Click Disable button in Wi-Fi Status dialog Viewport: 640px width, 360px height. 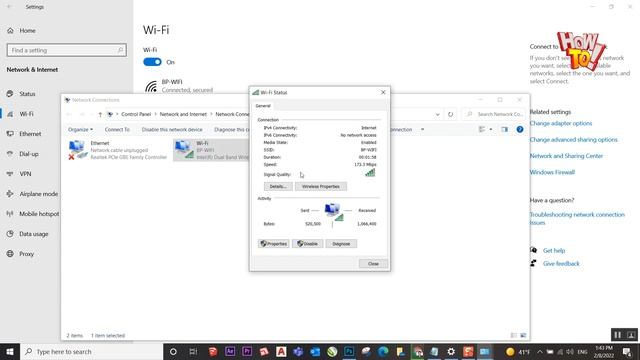click(307, 244)
